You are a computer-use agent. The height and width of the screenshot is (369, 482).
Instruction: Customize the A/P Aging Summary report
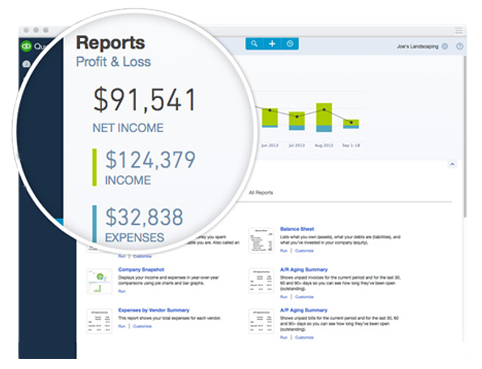(304, 337)
